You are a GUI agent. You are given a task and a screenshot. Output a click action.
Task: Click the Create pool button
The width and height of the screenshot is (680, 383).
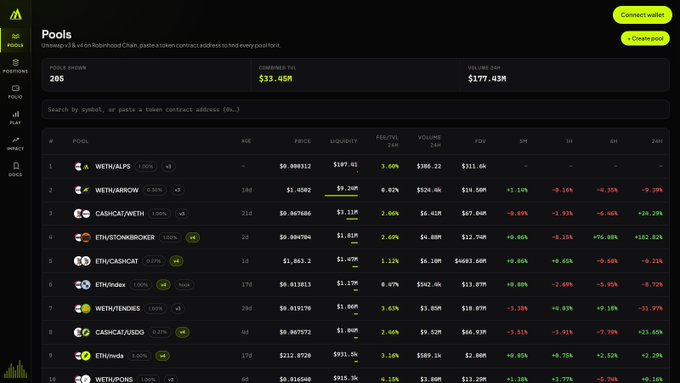point(645,39)
